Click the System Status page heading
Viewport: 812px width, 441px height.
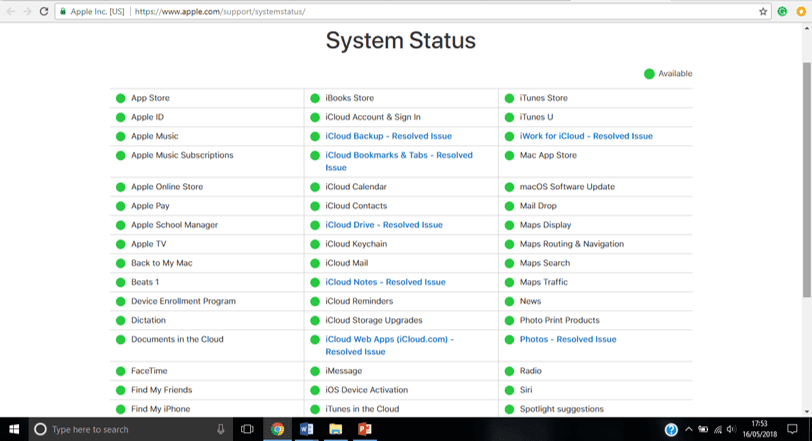point(401,40)
